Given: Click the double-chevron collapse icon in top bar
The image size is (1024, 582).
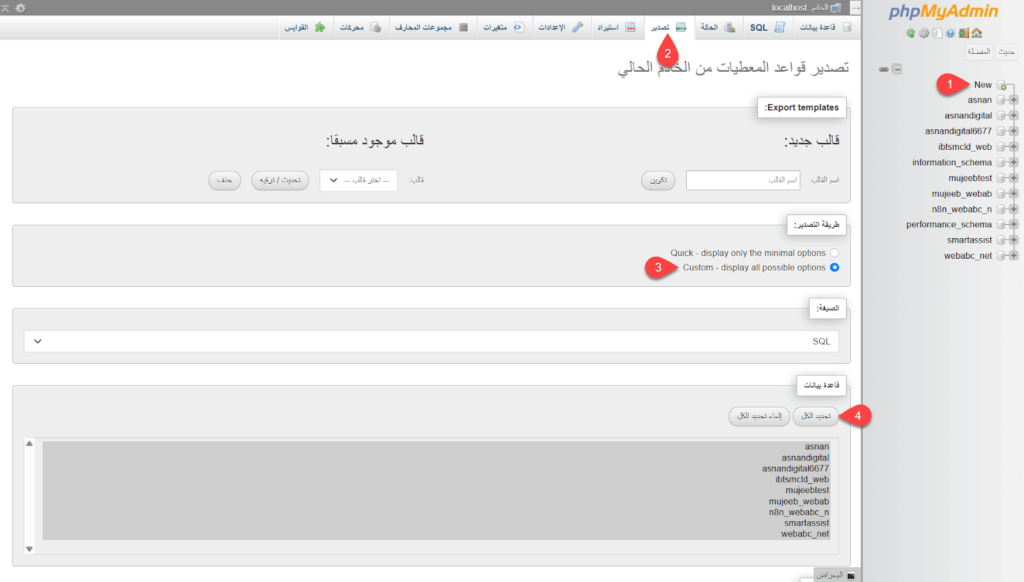Looking at the screenshot, I should click(5, 8).
